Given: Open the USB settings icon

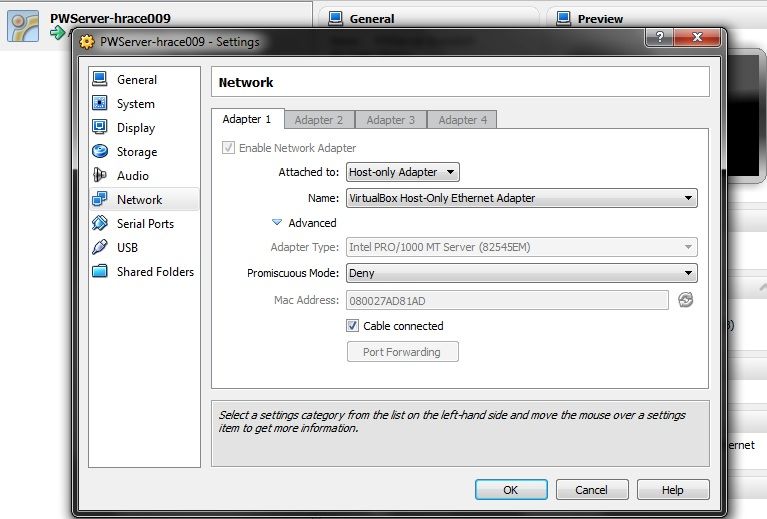Looking at the screenshot, I should (x=99, y=248).
